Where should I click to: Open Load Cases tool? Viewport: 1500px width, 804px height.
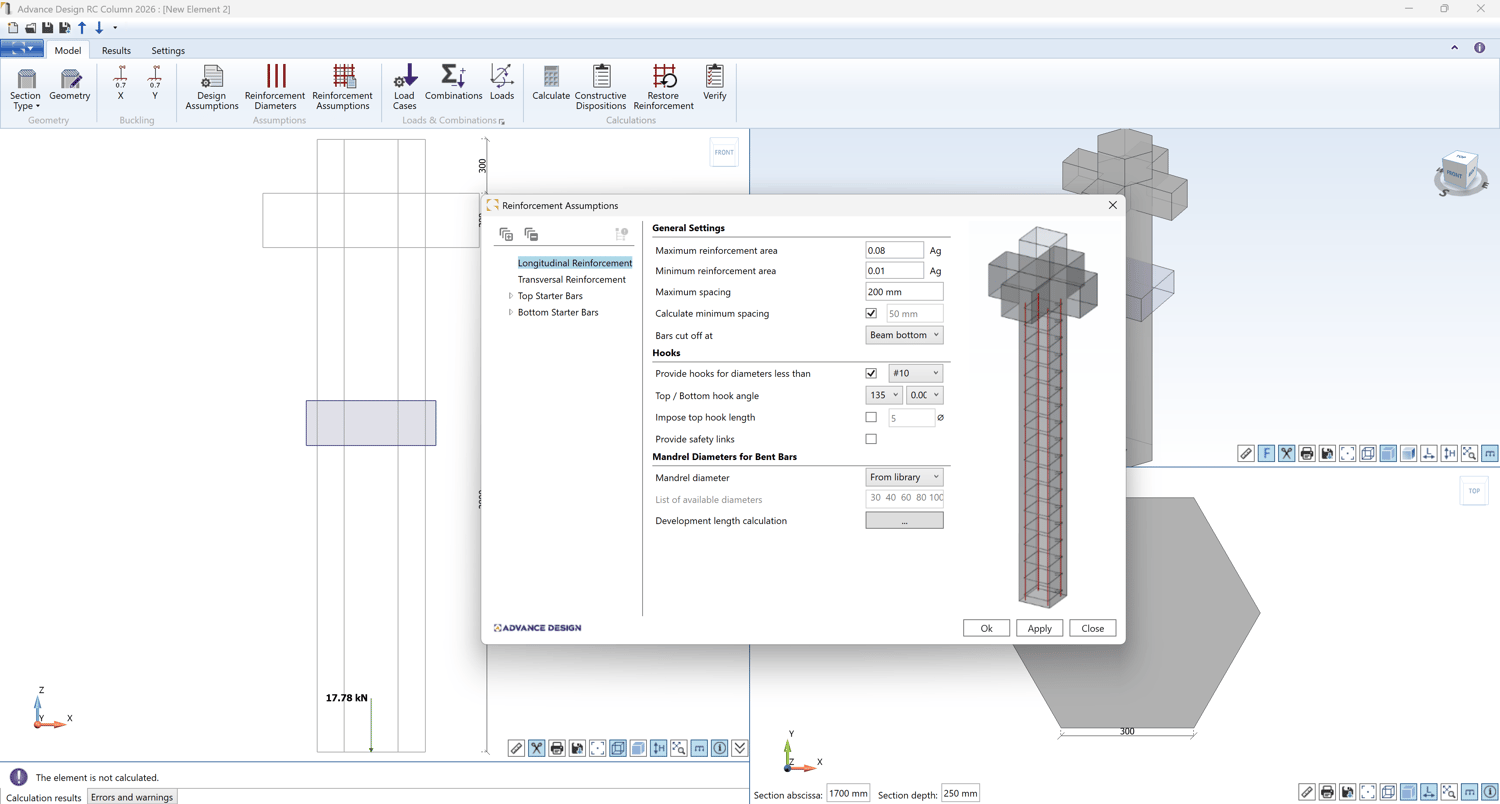coord(405,86)
